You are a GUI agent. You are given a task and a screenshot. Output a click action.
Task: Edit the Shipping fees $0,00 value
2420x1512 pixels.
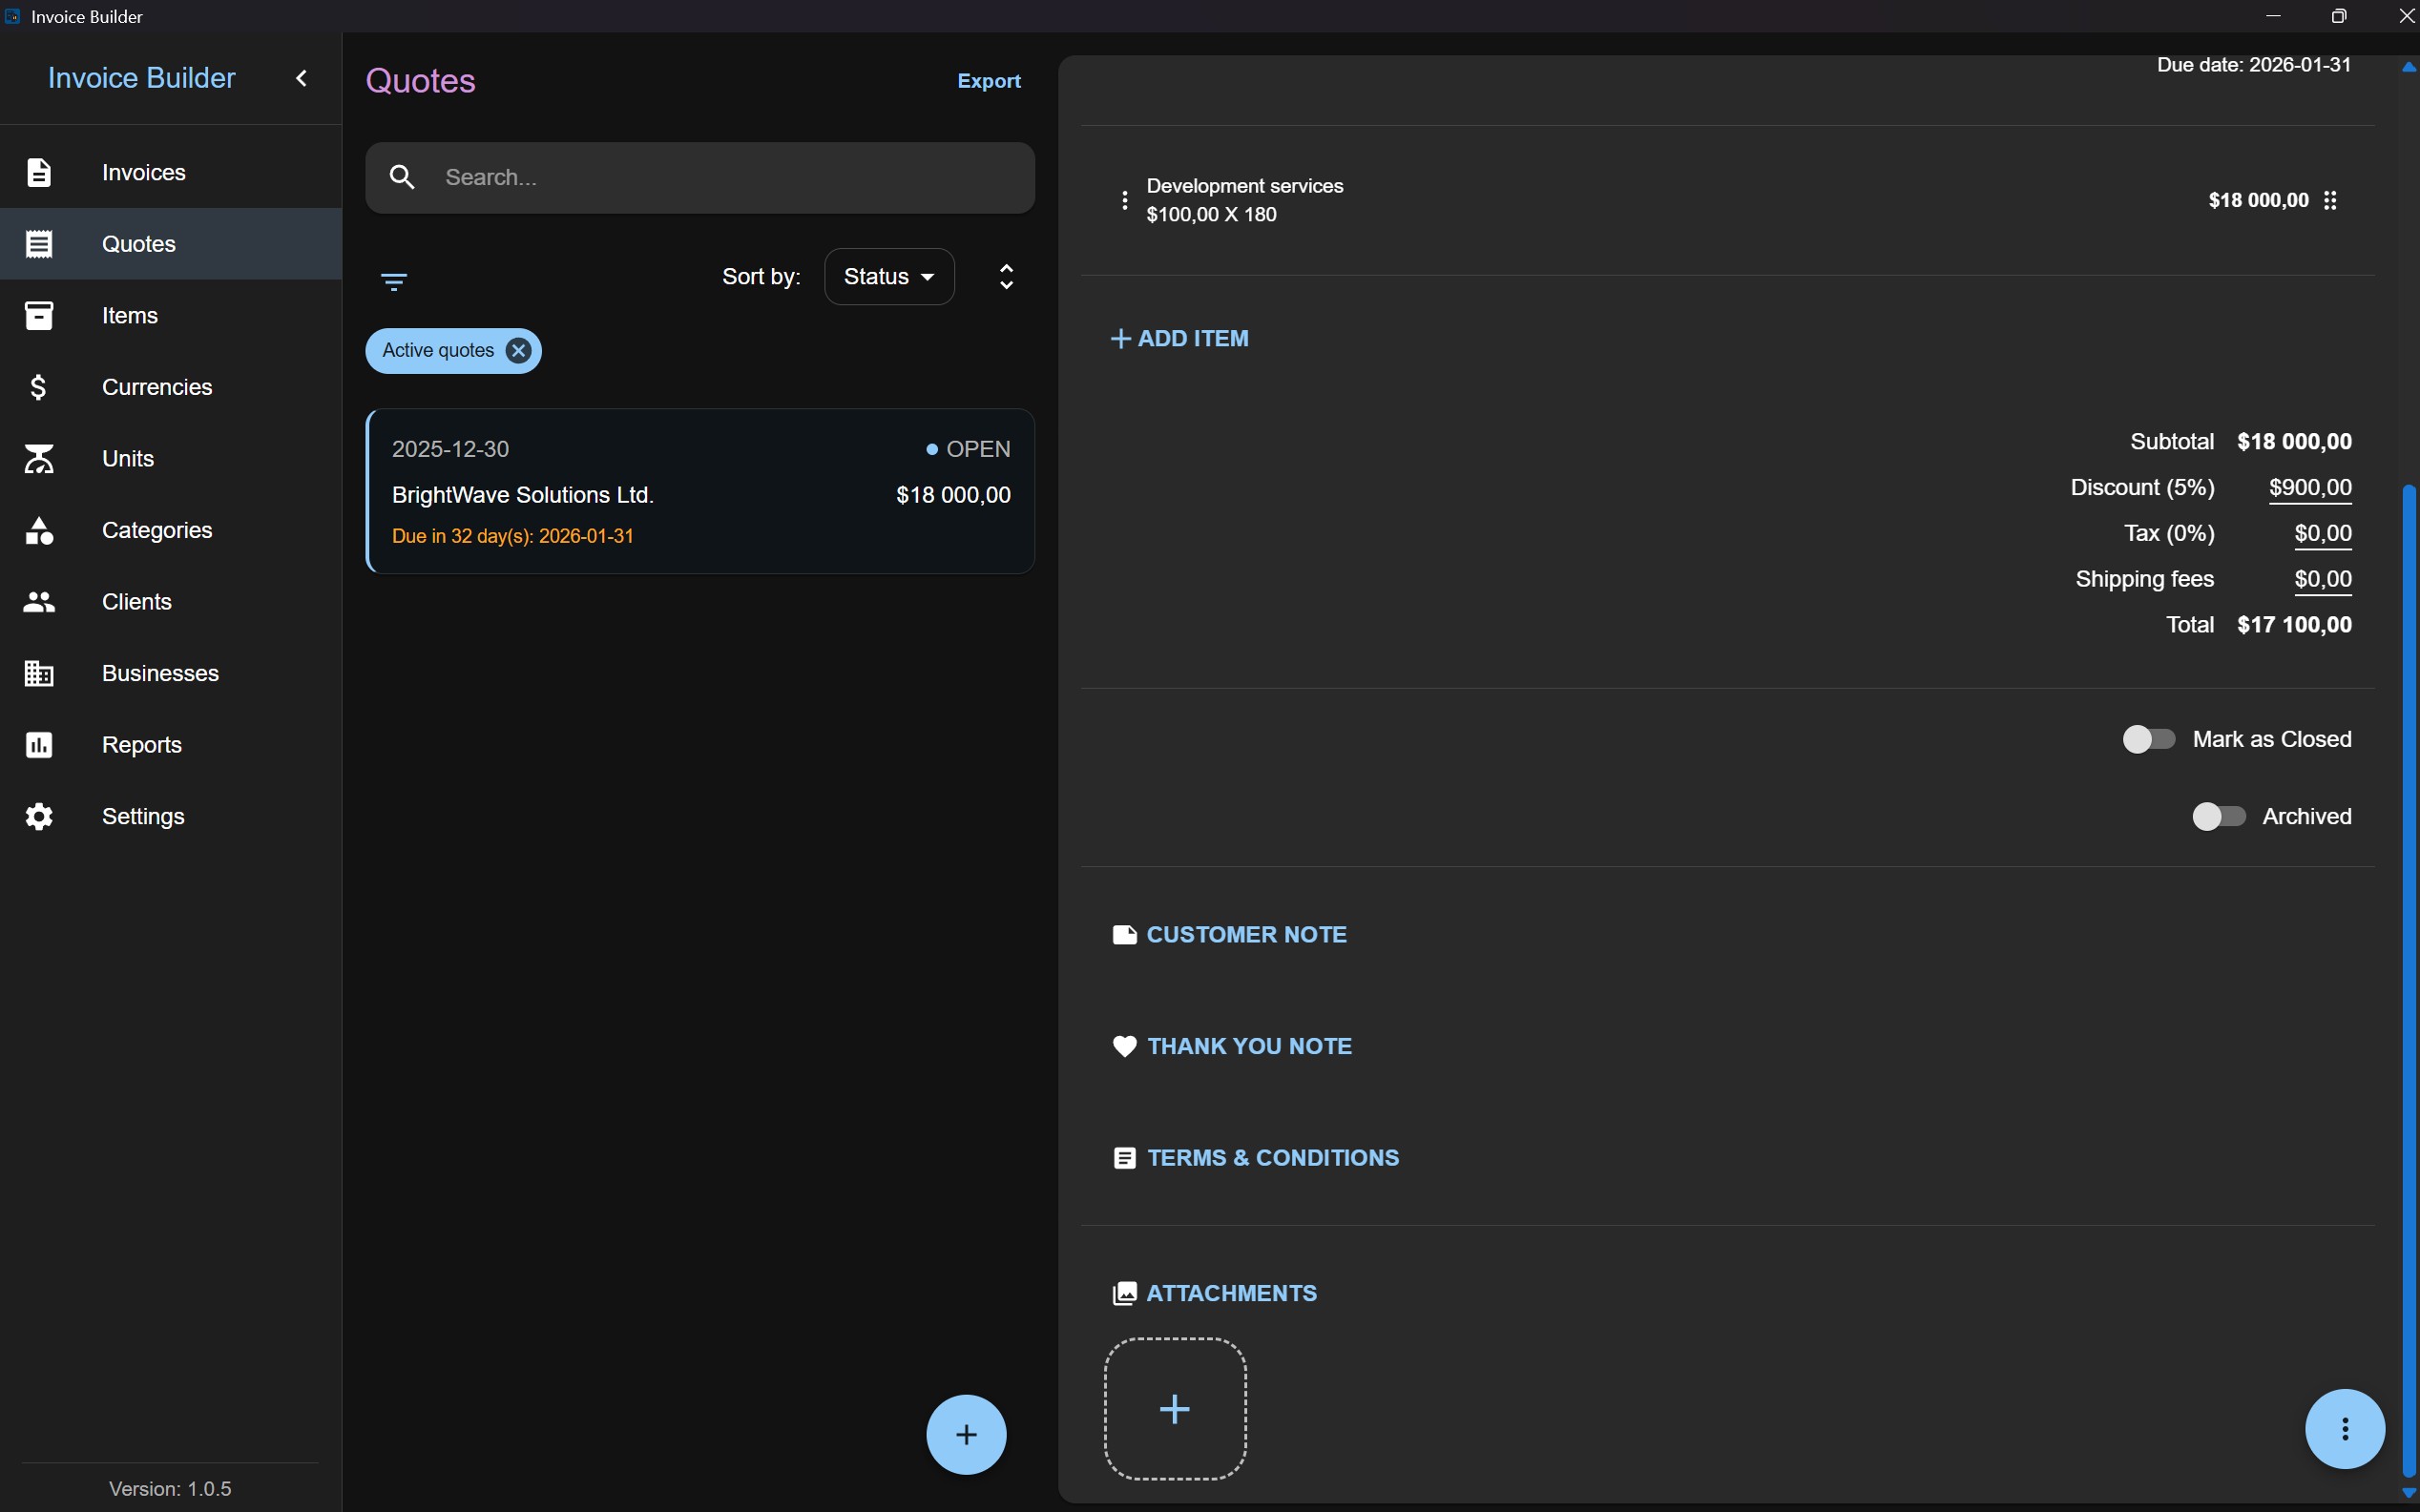(x=2322, y=579)
